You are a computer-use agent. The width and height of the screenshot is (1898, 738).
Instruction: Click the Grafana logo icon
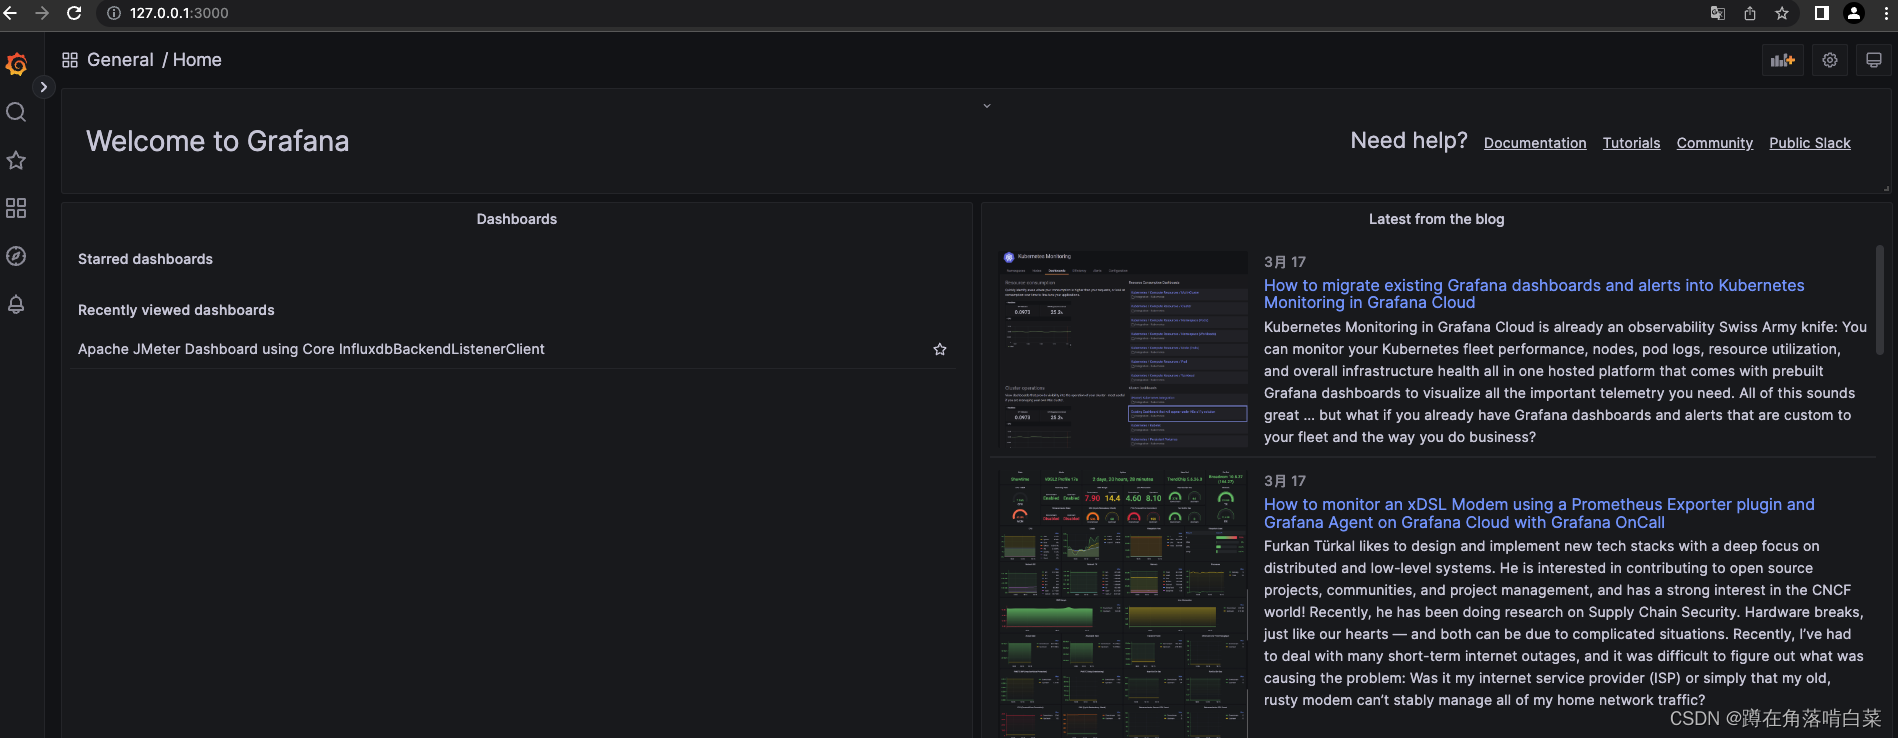pos(16,65)
